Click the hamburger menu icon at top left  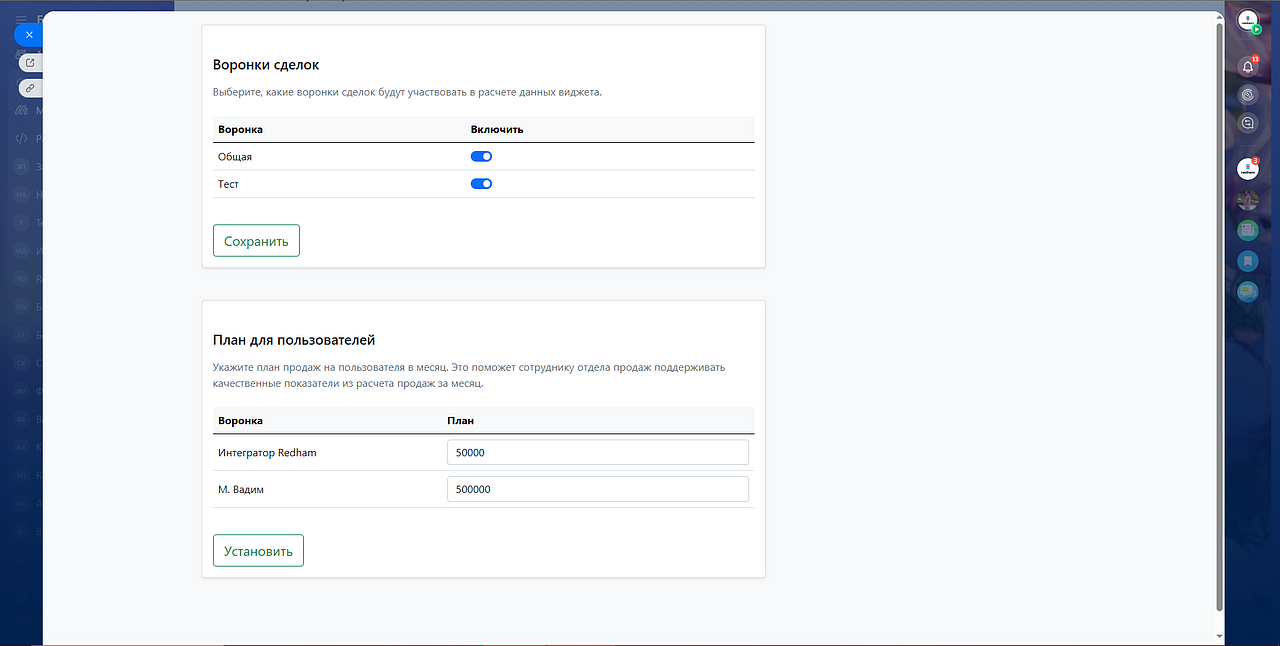click(x=21, y=18)
